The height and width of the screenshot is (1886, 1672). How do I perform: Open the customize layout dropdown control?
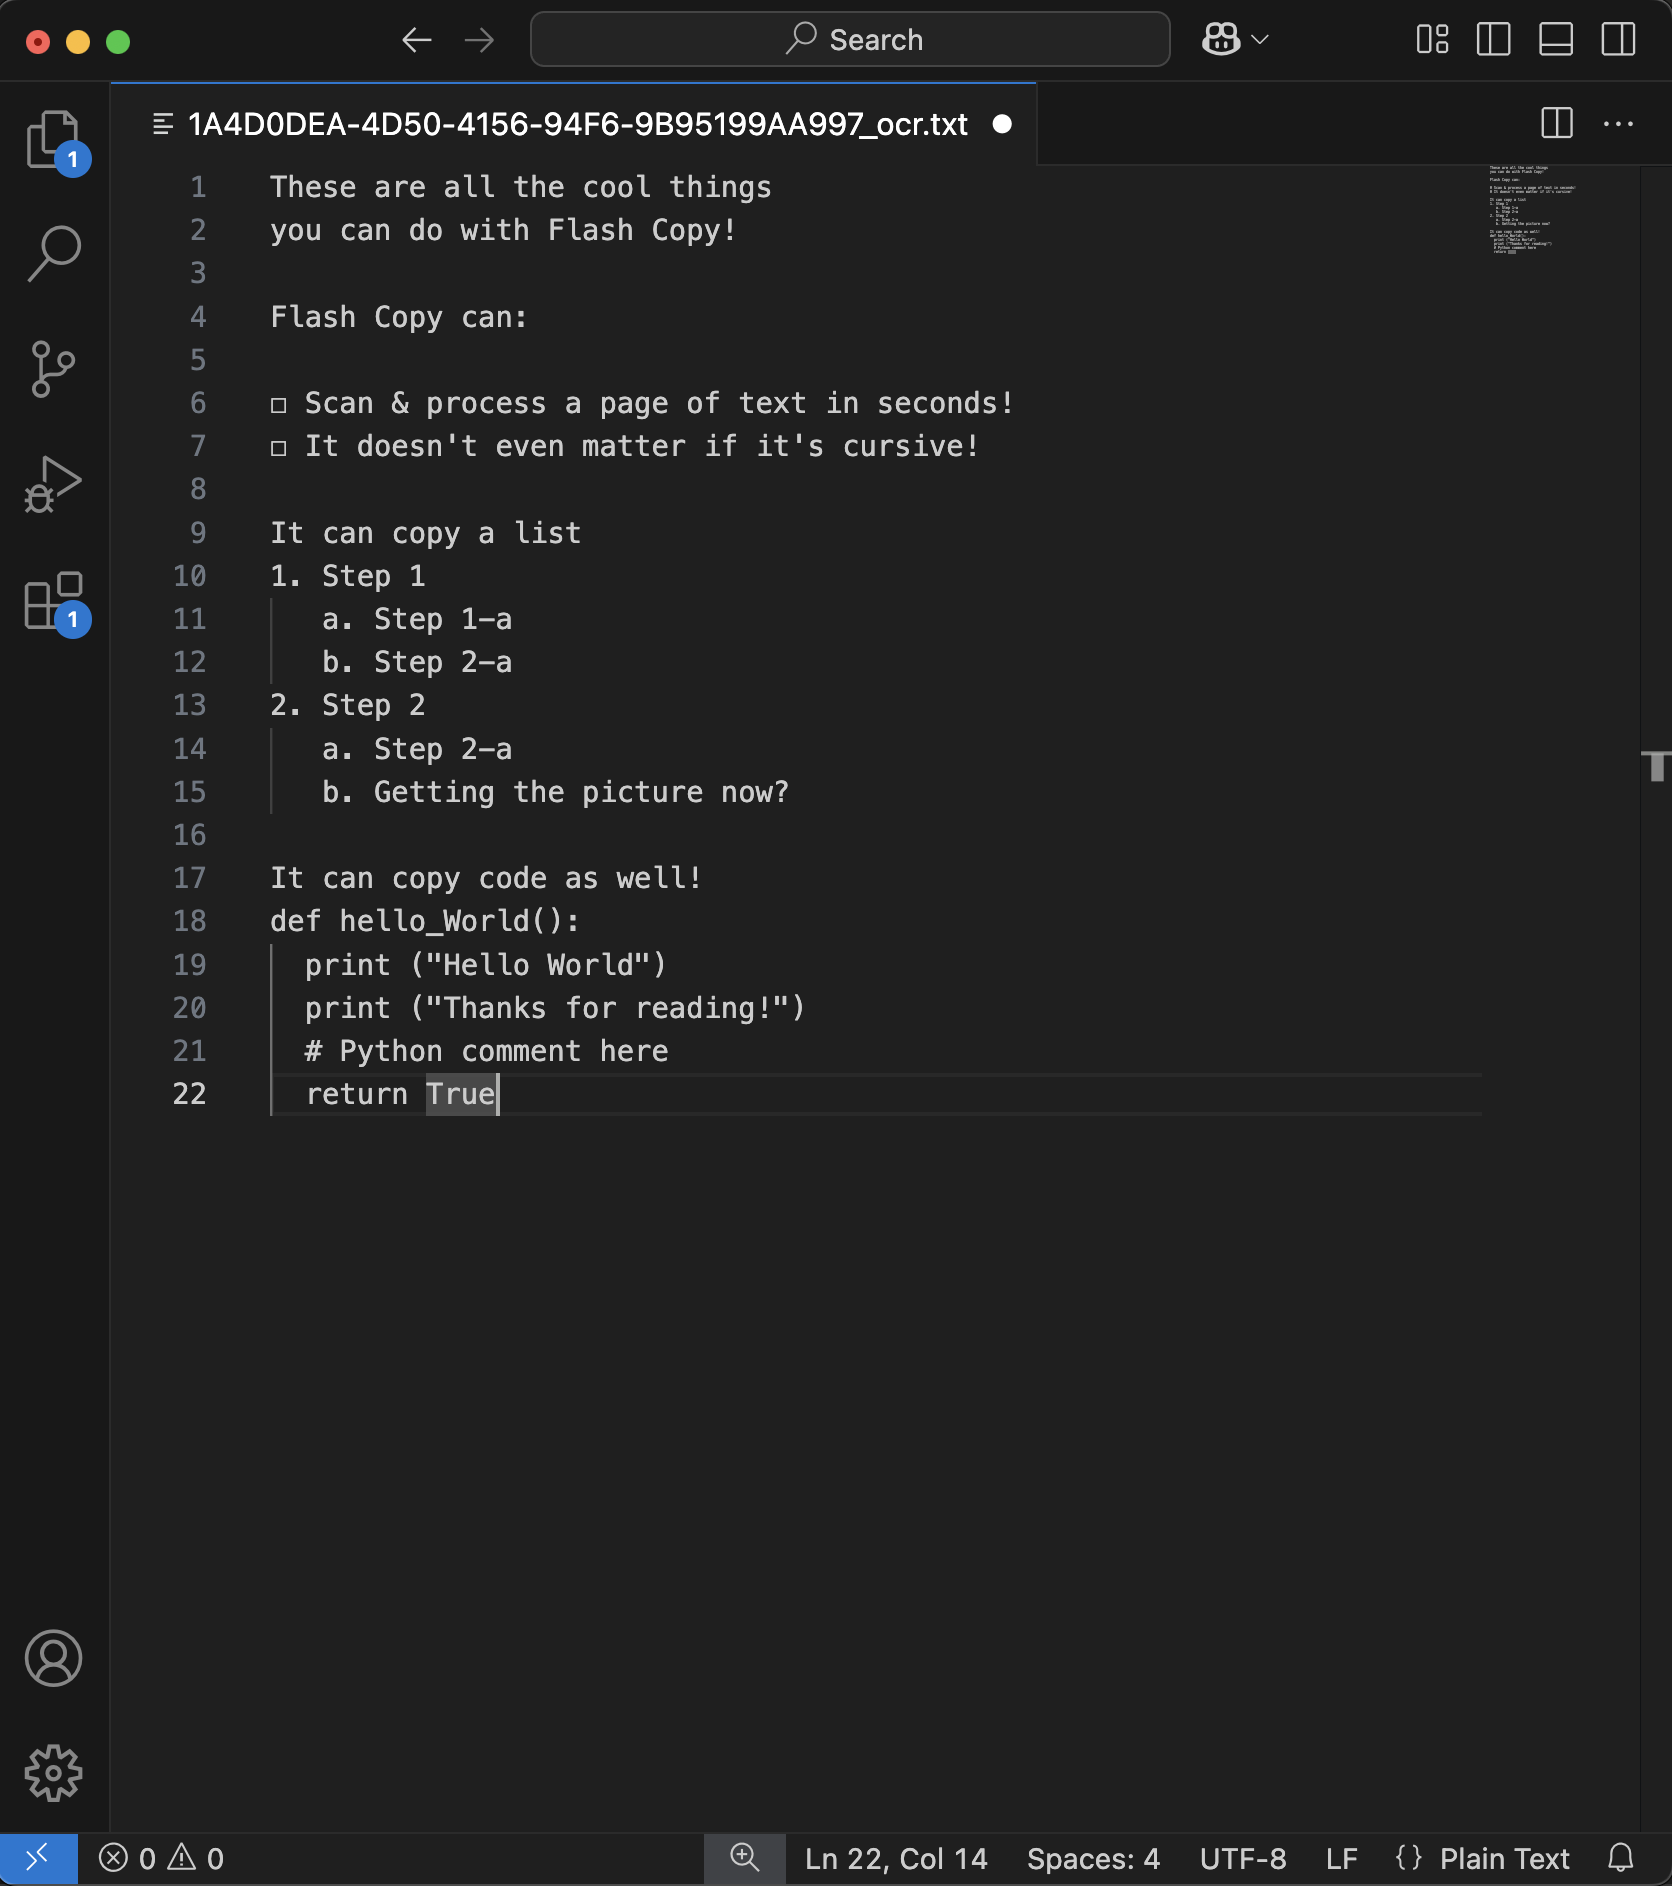tap(1432, 39)
